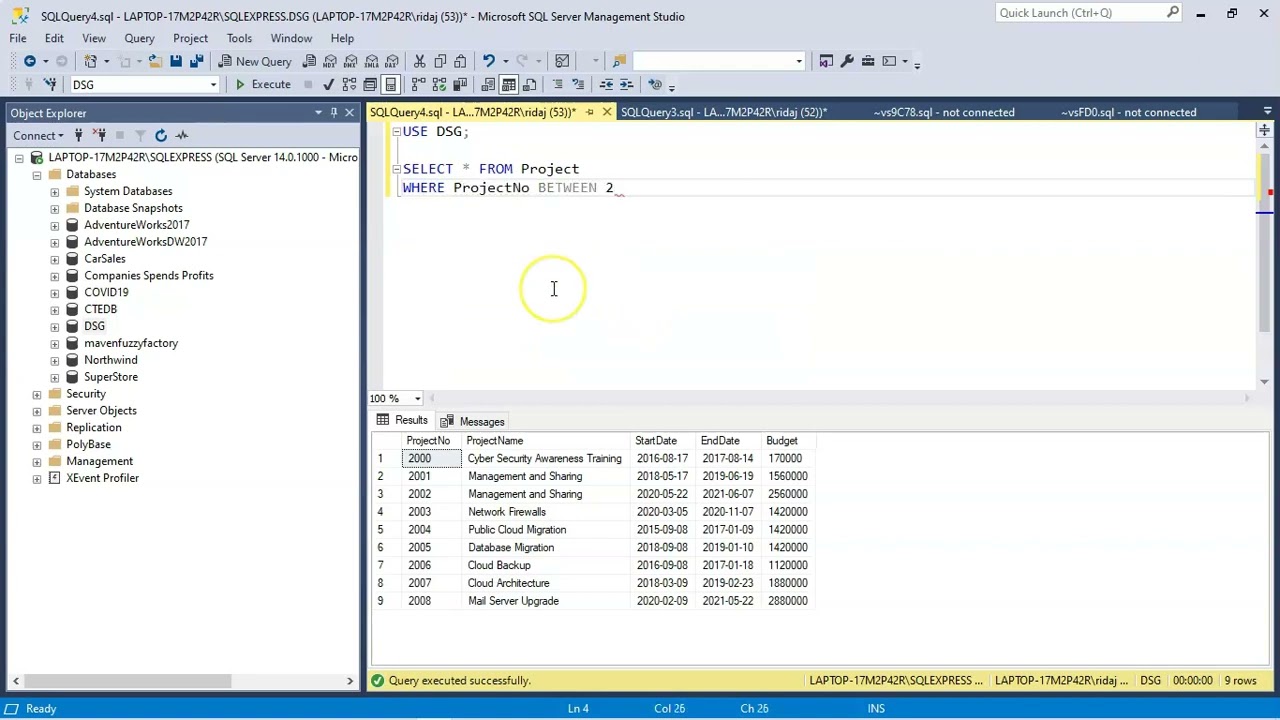Screen dimensions: 1280x720
Task: Click the Parse query checkmark icon
Action: 328,85
